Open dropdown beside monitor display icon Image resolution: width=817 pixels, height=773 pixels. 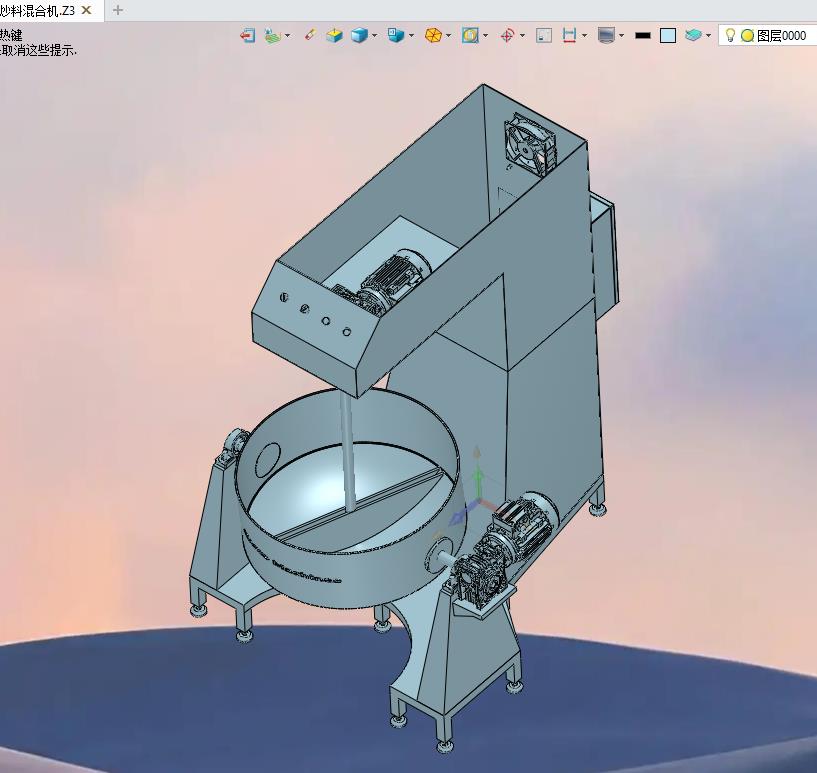point(622,35)
